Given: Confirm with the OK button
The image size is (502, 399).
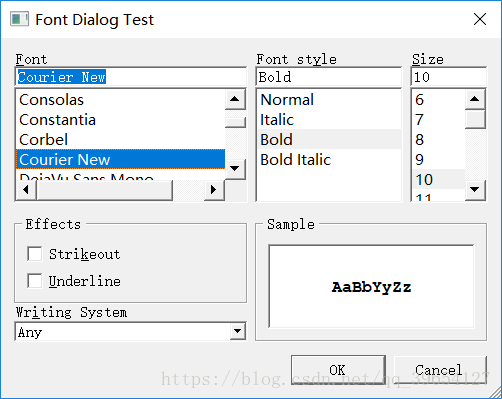Looking at the screenshot, I should tap(338, 370).
